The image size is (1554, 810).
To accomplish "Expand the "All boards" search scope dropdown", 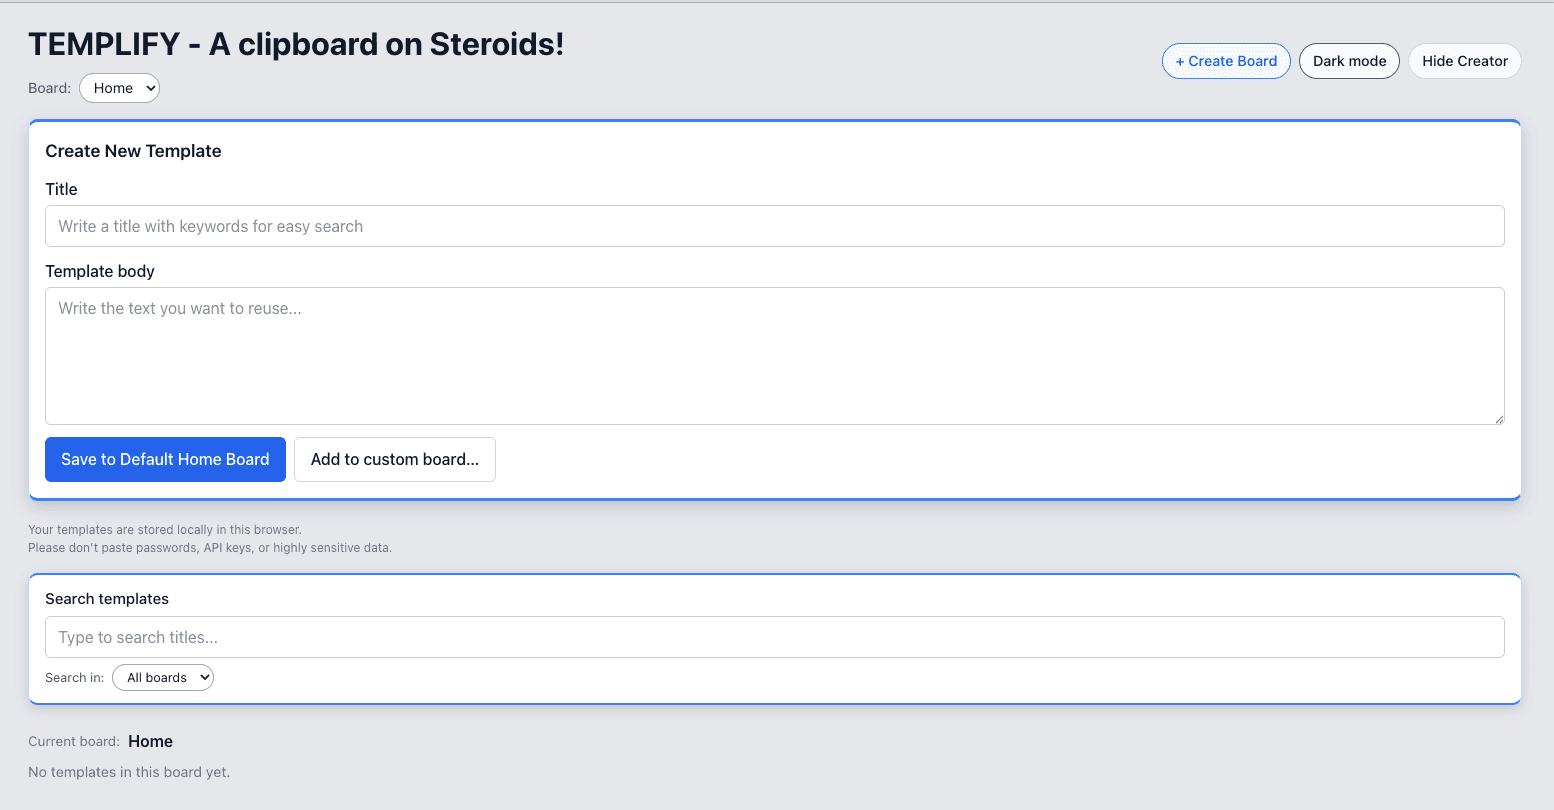I will click(x=163, y=677).
